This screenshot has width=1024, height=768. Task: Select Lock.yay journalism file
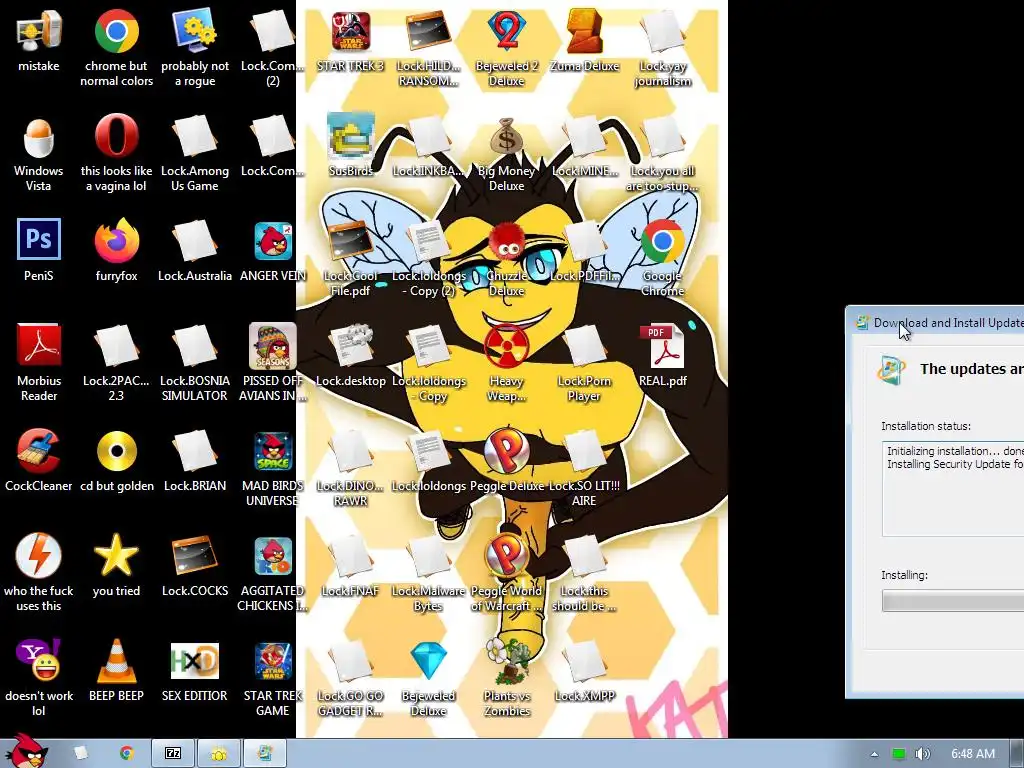click(x=662, y=31)
